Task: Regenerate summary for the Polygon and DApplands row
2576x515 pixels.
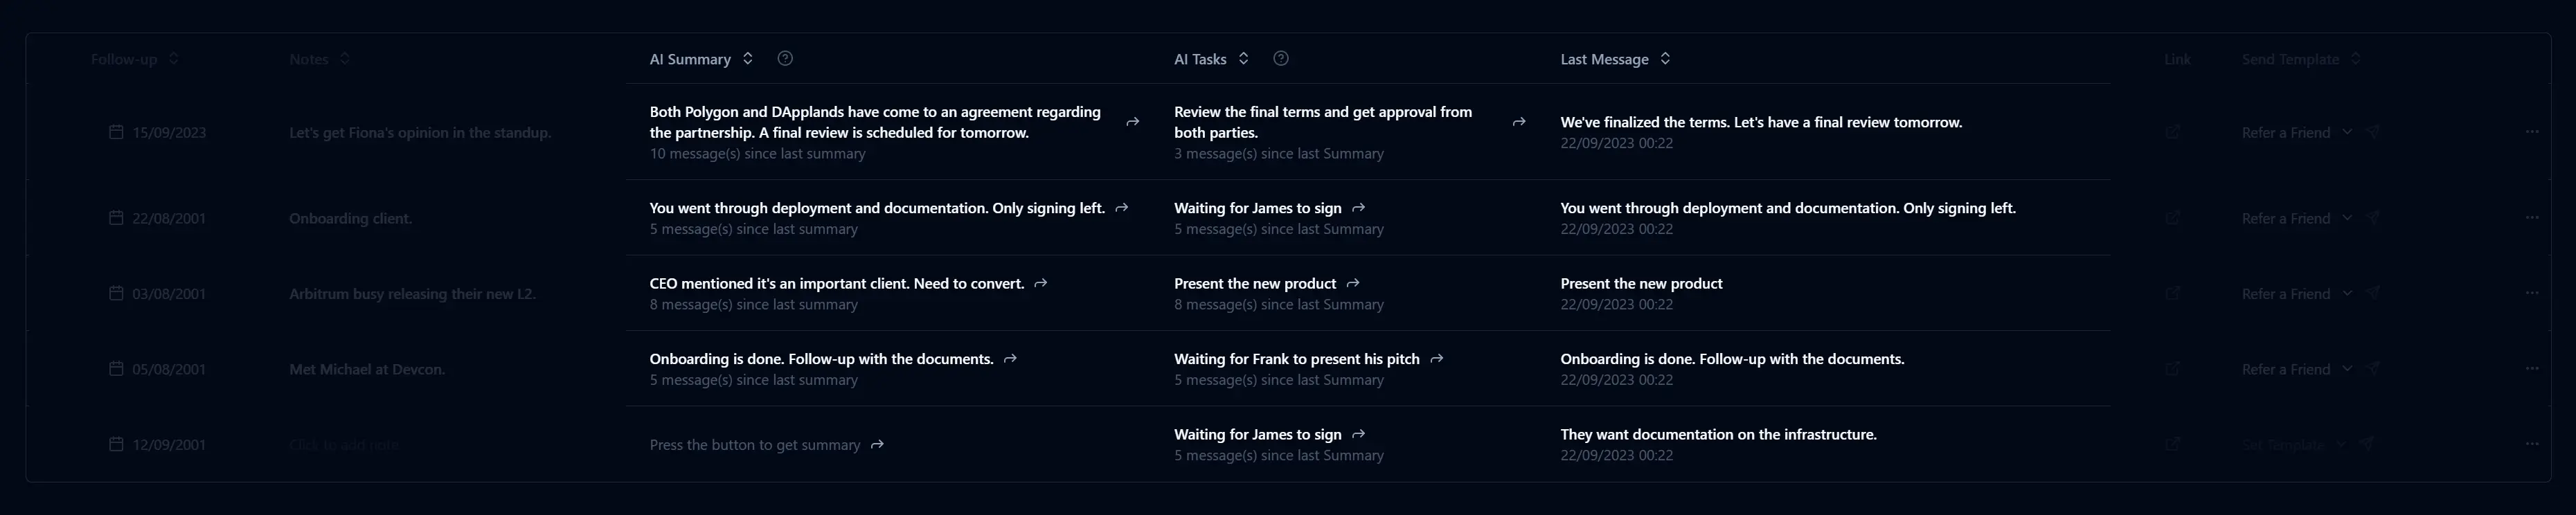Action: click(x=1132, y=122)
